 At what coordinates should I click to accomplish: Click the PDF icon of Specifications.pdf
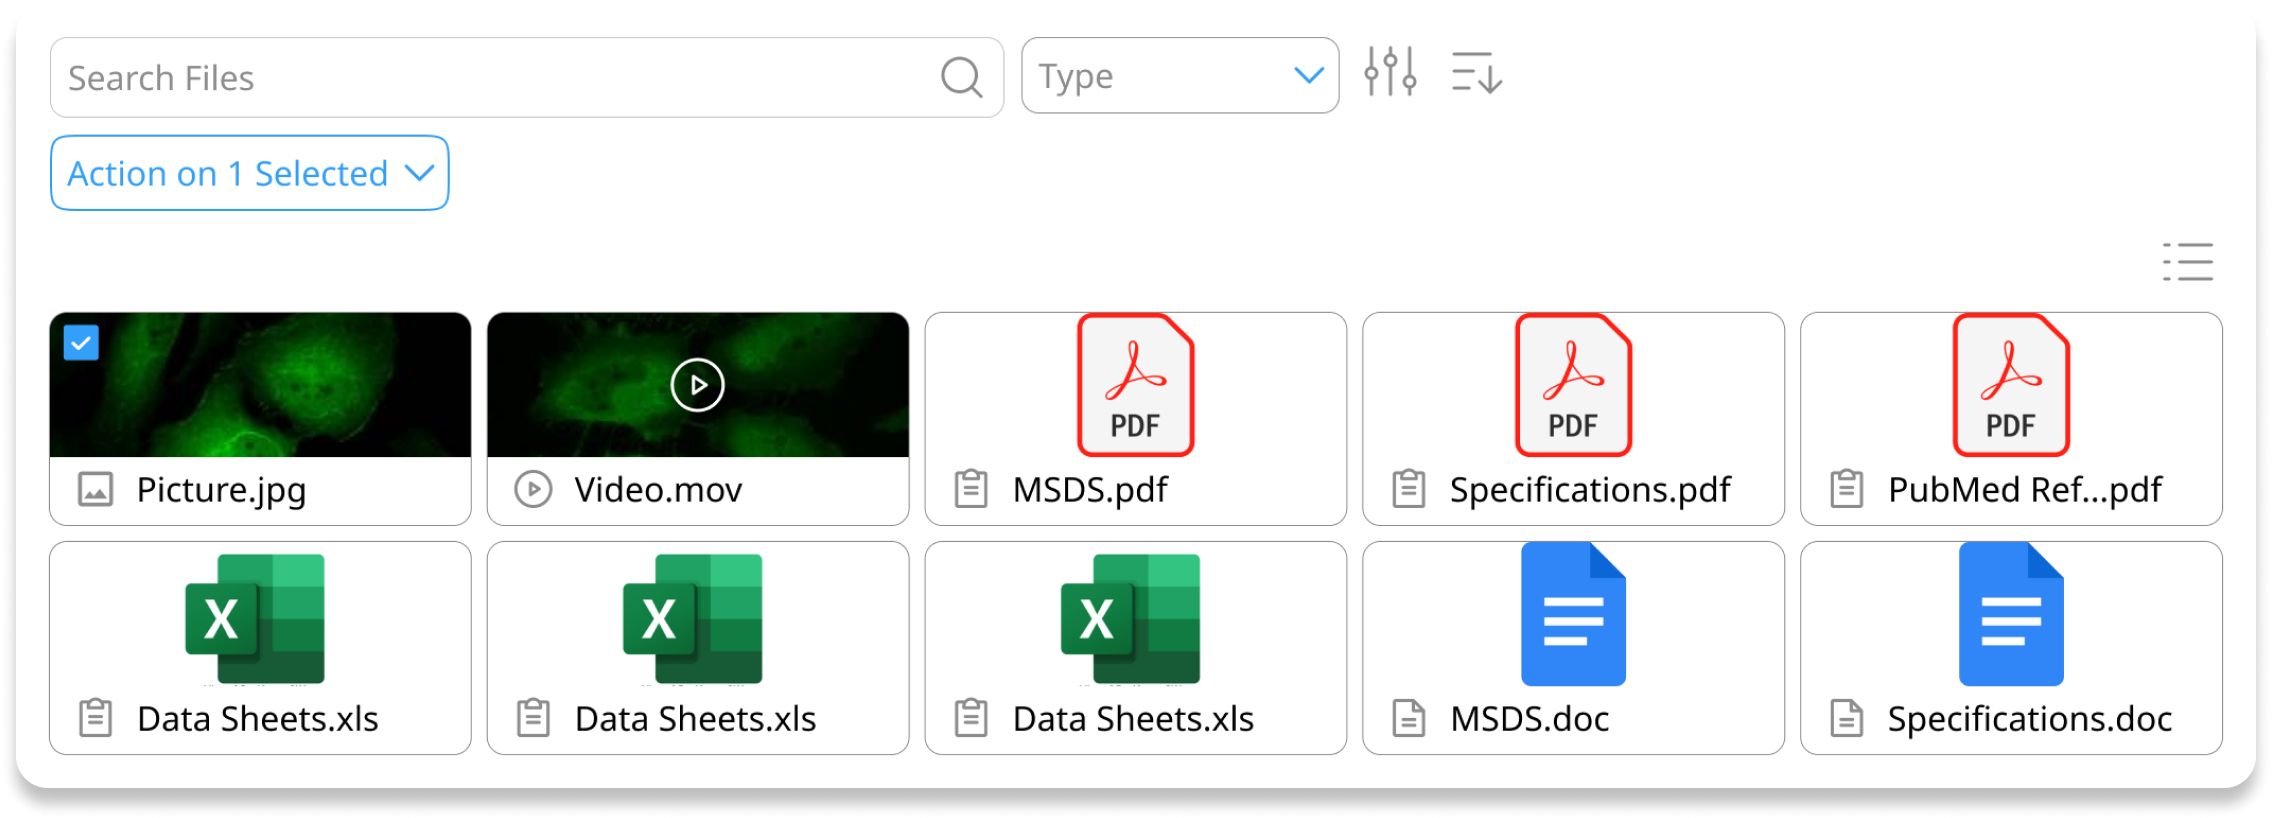pyautogui.click(x=1574, y=385)
